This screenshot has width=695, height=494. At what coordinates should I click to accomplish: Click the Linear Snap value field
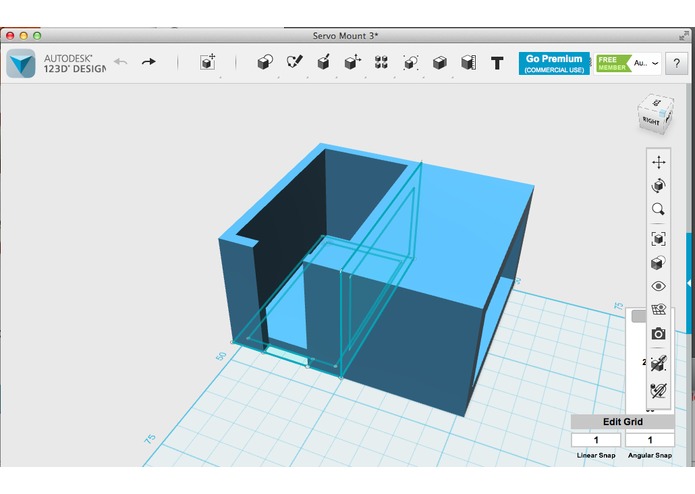[x=595, y=440]
